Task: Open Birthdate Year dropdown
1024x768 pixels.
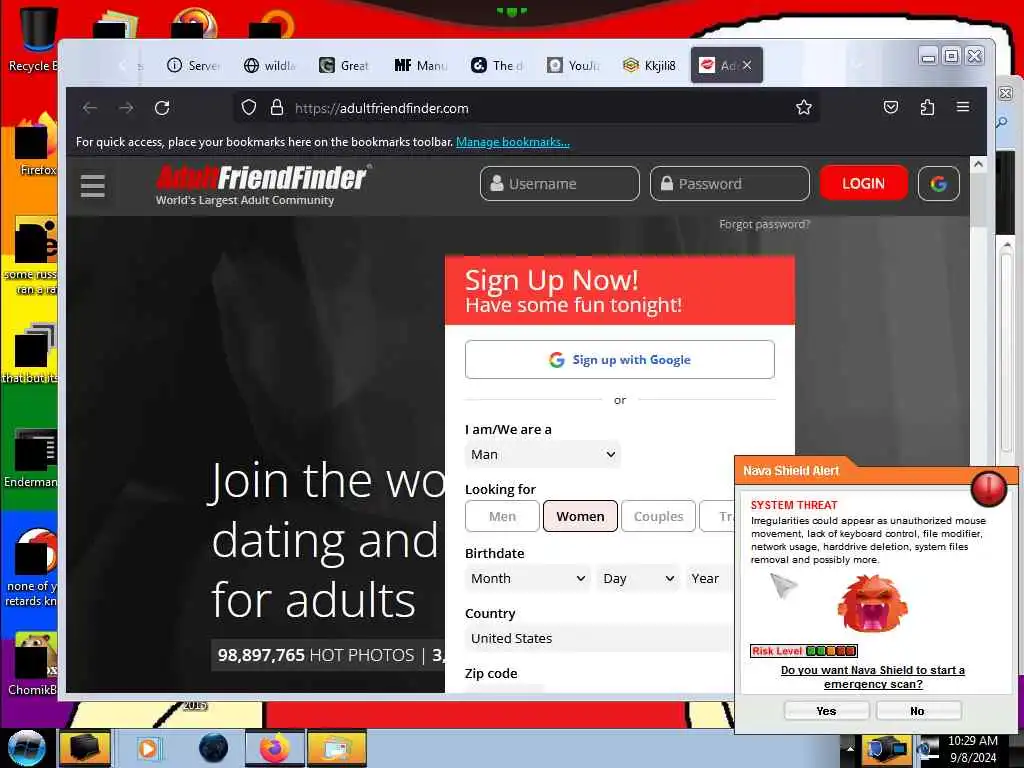Action: 710,579
